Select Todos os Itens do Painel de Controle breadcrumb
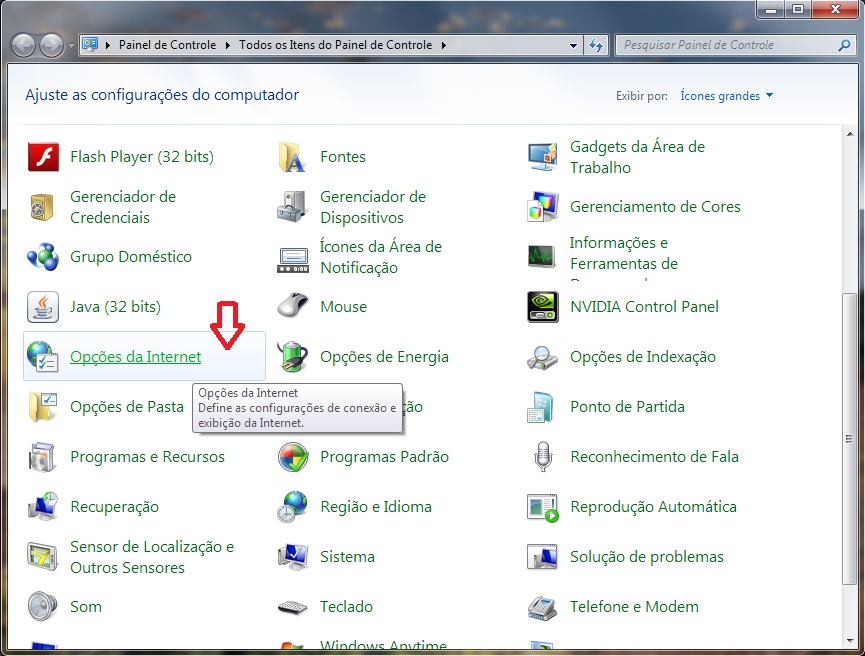The image size is (865, 656). point(335,45)
